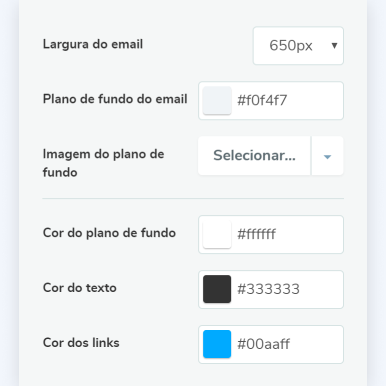Click the Cor do texto label
This screenshot has height=386, width=386.
(x=80, y=288)
